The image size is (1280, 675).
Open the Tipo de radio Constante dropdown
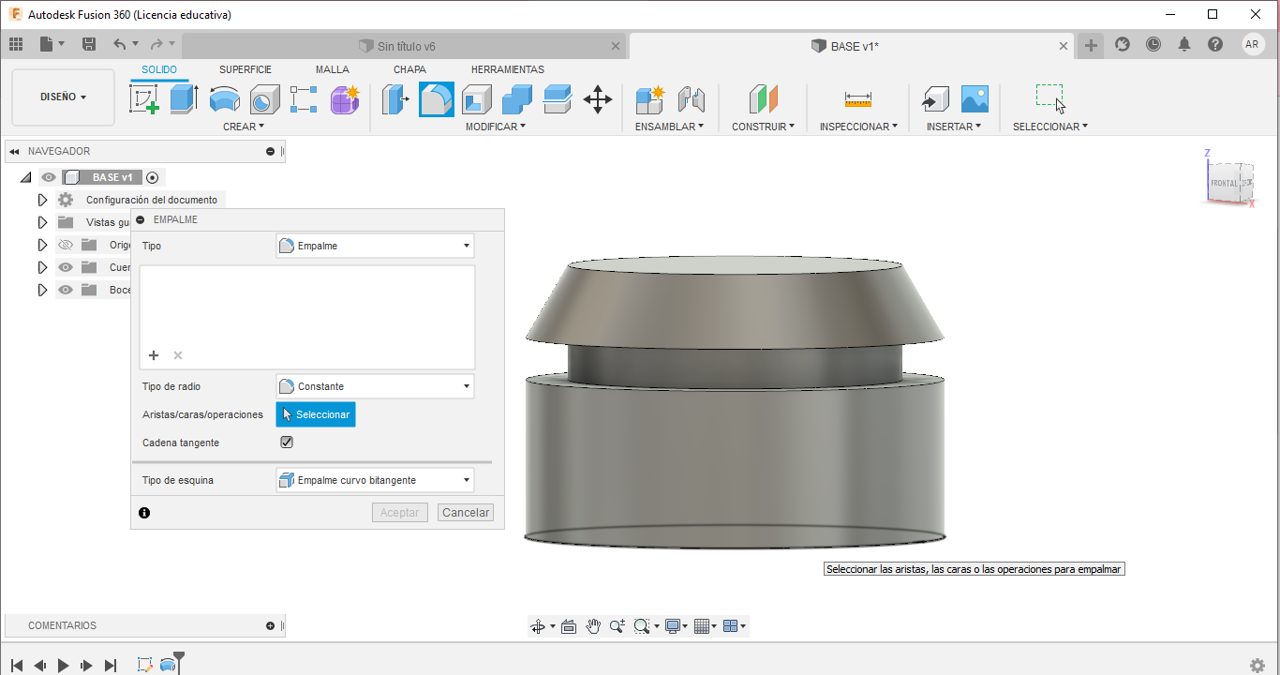375,386
